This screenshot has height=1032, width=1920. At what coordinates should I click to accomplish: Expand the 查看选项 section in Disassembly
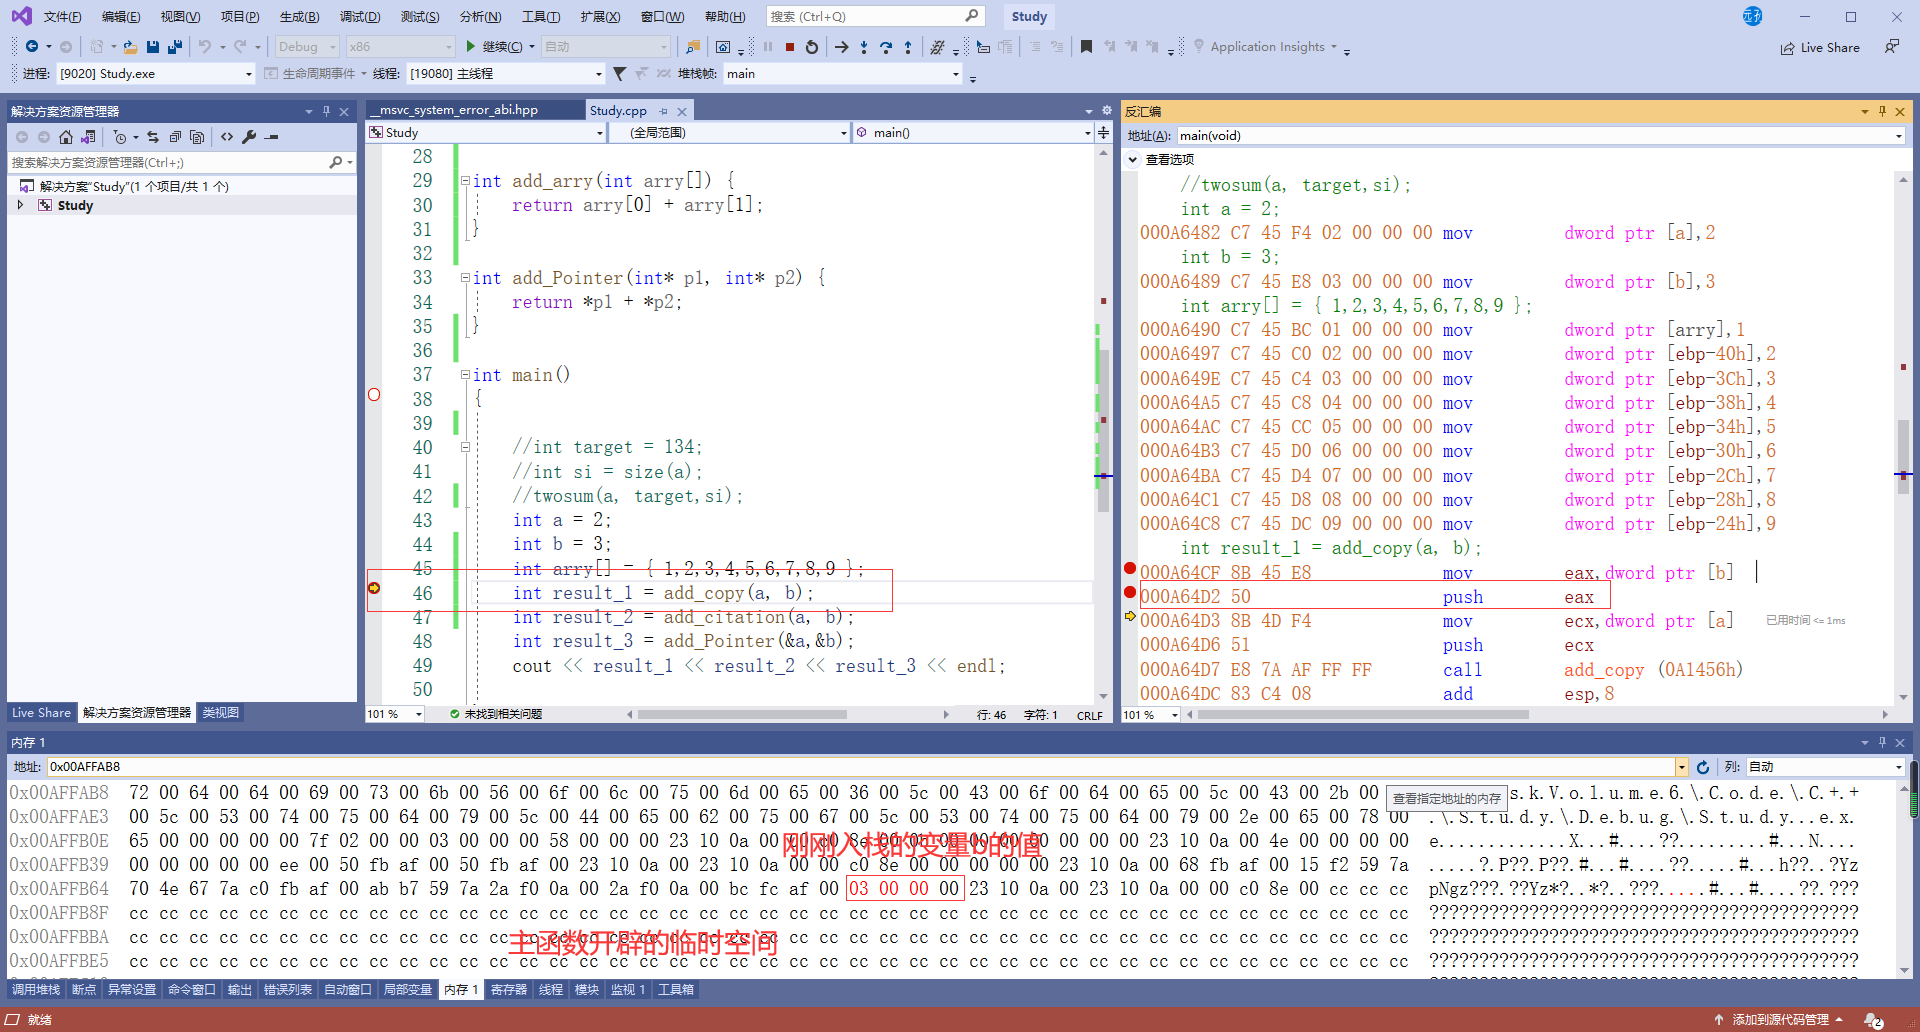click(1133, 159)
